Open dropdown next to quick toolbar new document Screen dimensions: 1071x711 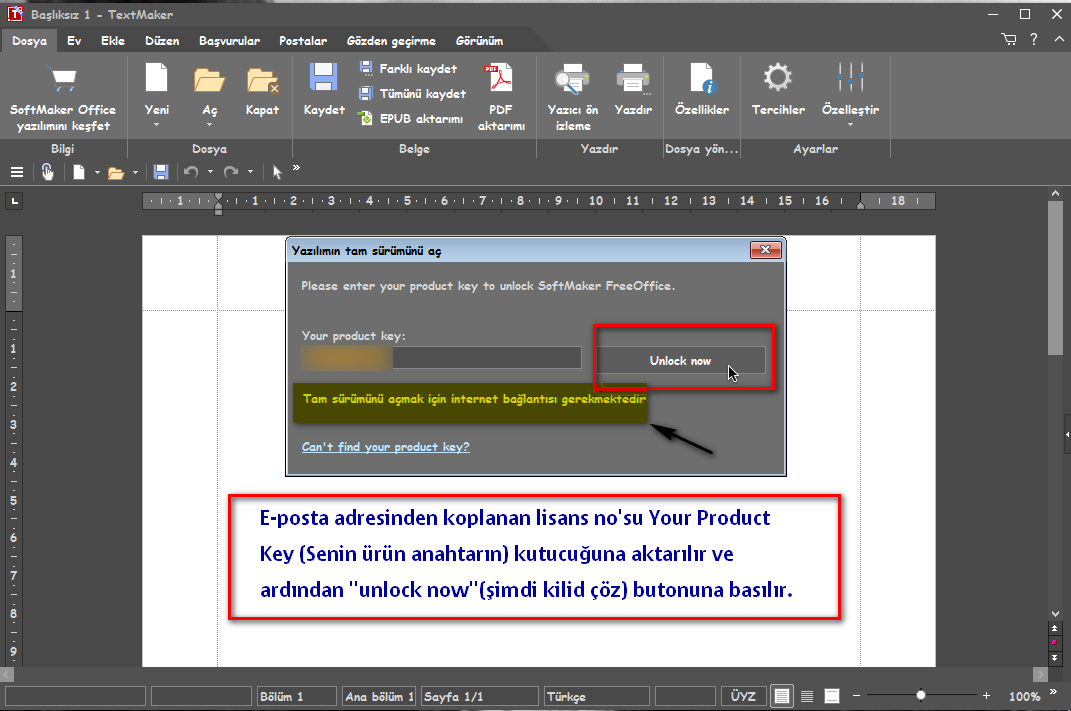coord(97,173)
